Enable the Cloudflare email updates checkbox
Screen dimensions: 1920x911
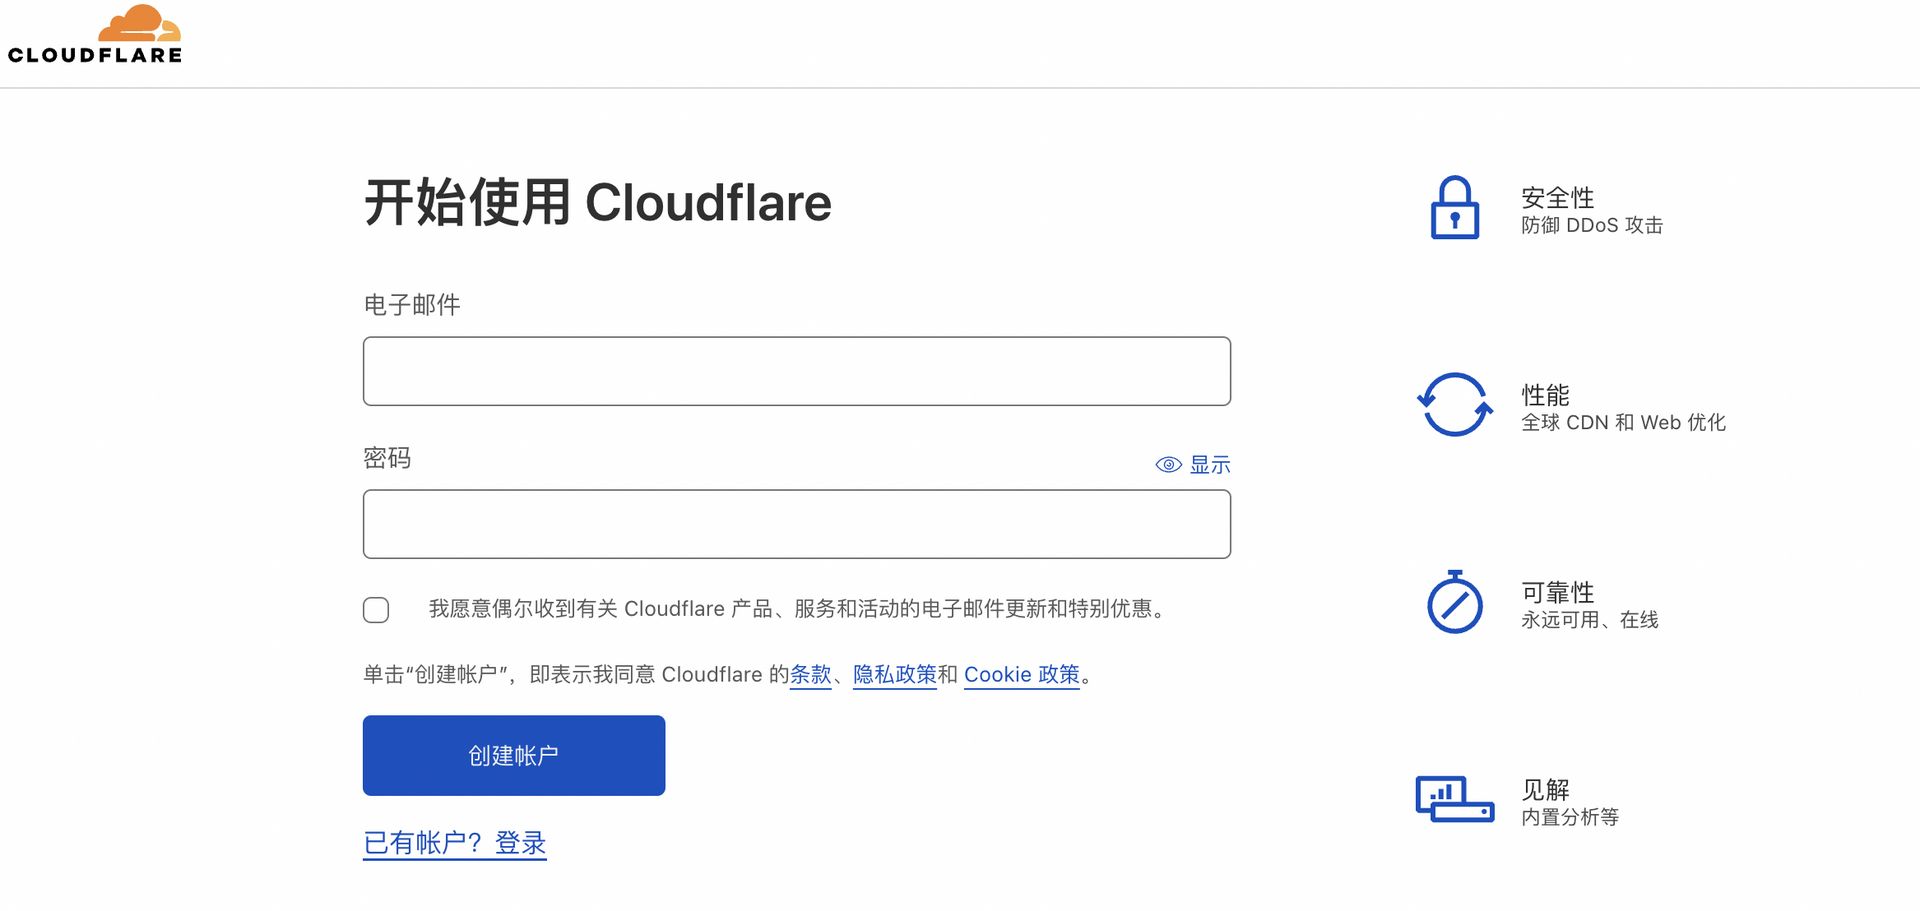point(375,609)
